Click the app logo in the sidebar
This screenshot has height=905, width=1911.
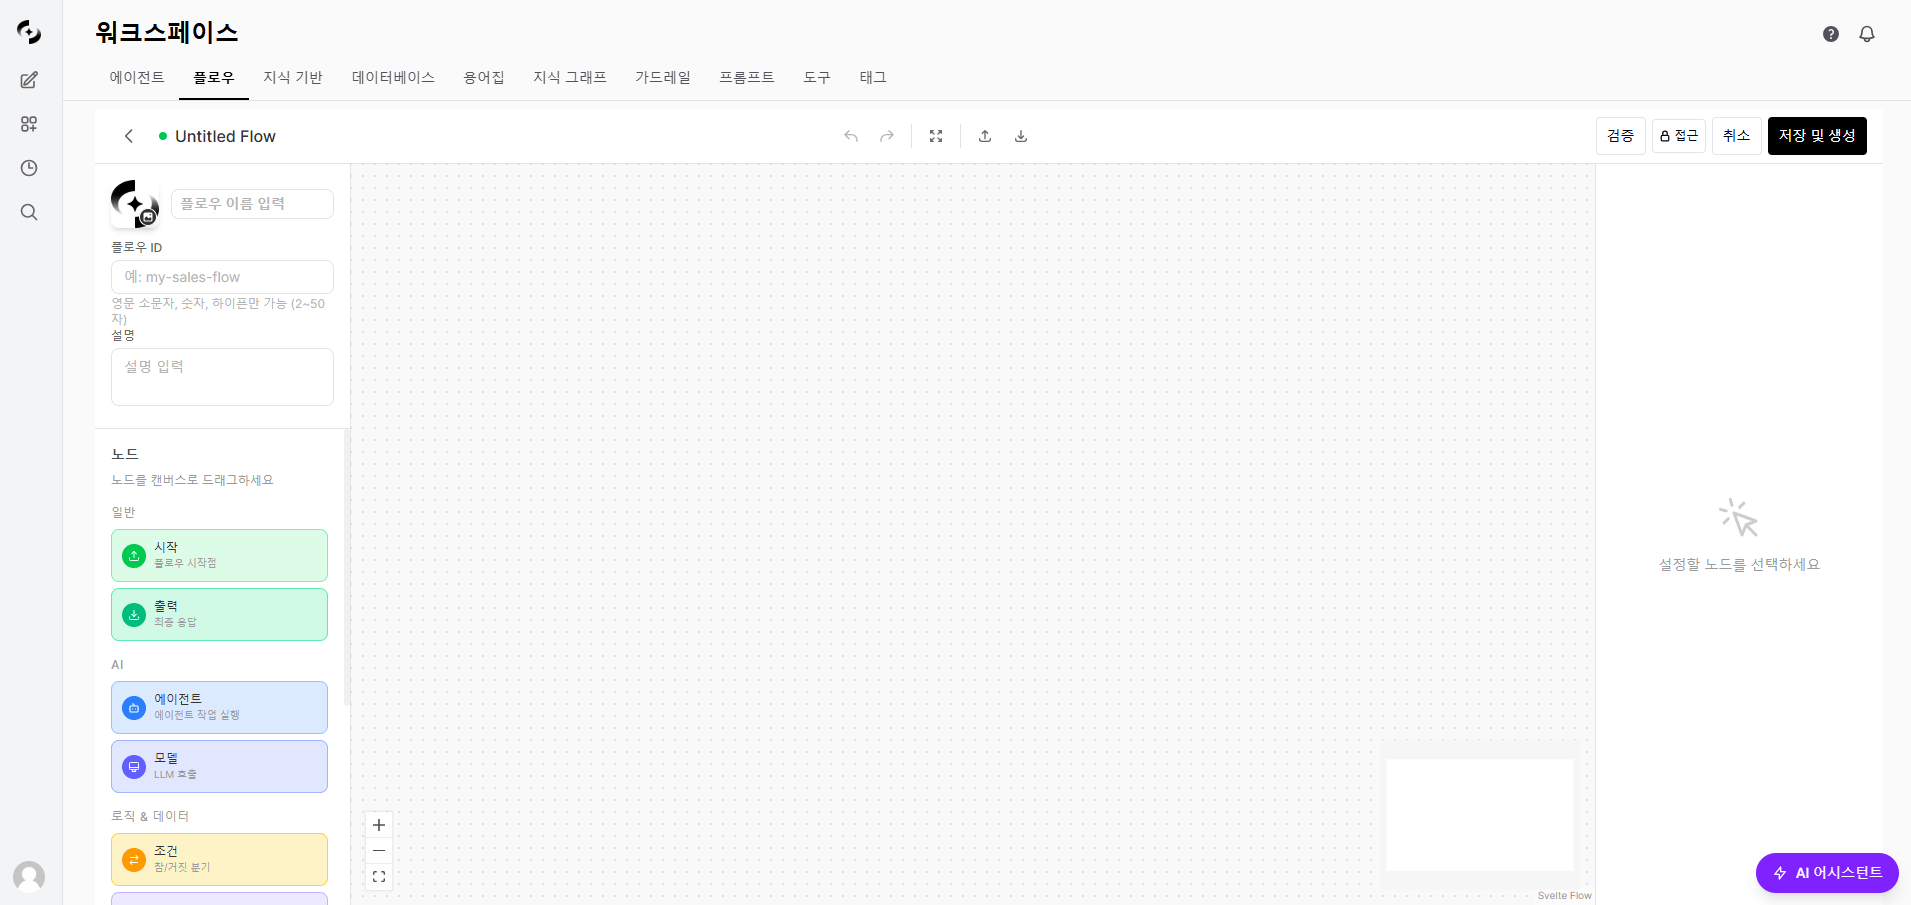pyautogui.click(x=29, y=32)
